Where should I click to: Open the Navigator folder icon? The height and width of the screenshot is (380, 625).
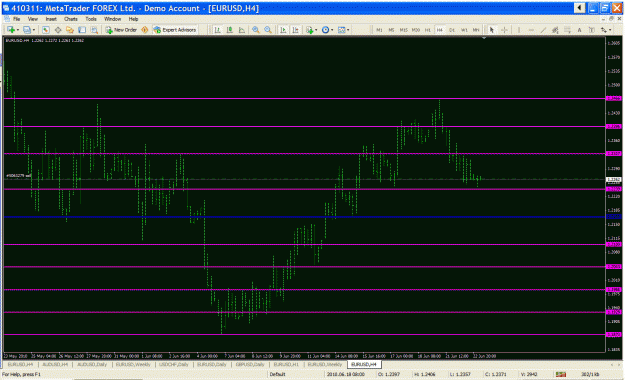[x=70, y=30]
